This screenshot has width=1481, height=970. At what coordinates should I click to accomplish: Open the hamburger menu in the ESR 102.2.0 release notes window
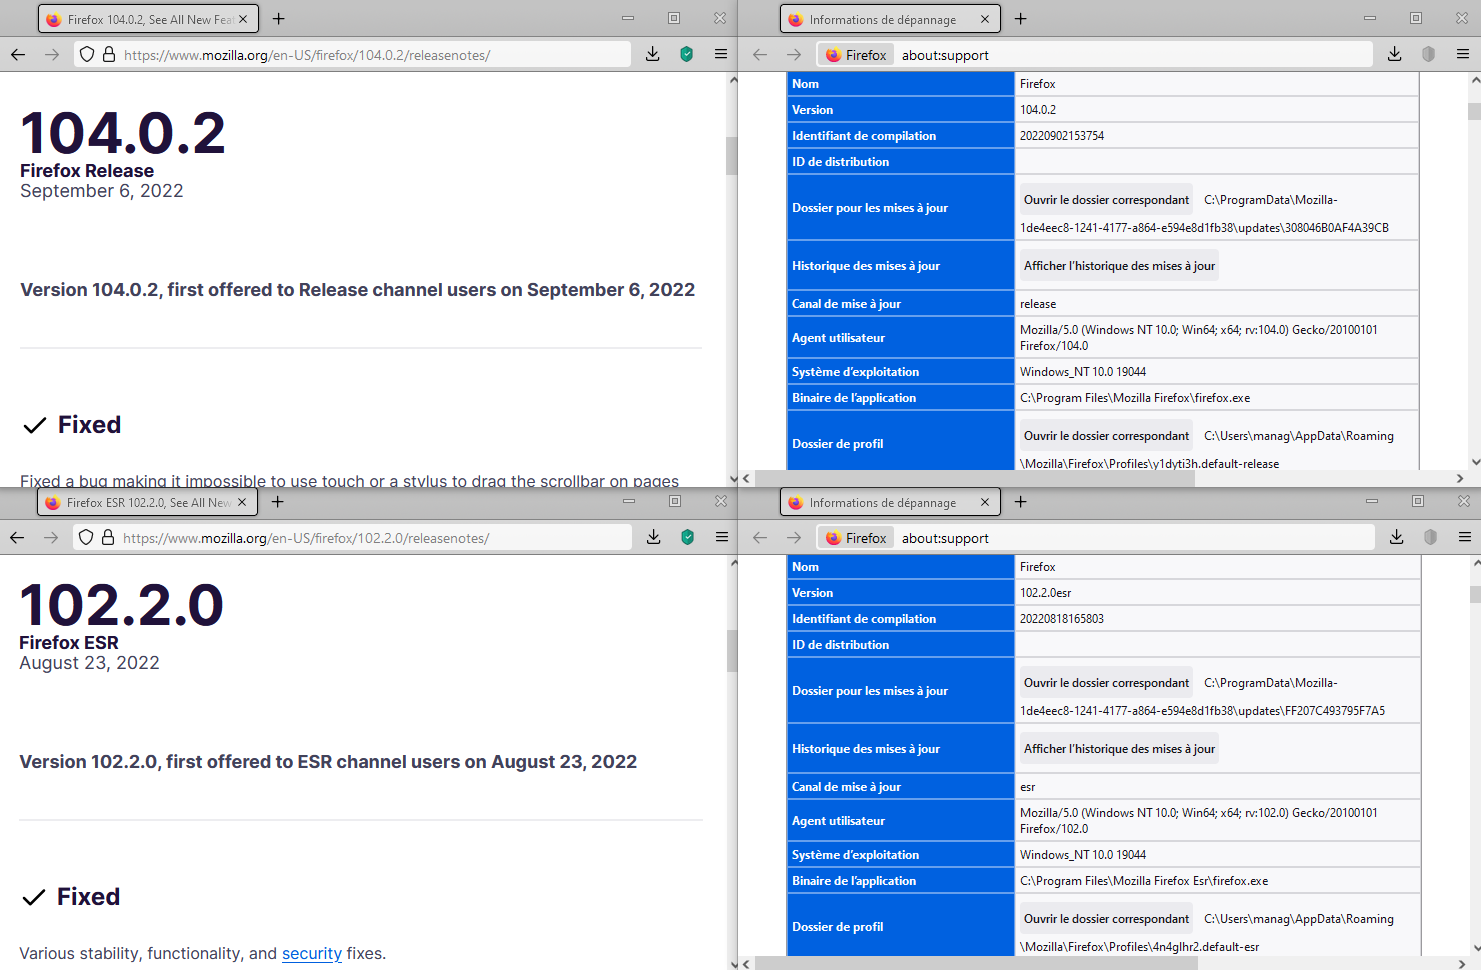722,538
